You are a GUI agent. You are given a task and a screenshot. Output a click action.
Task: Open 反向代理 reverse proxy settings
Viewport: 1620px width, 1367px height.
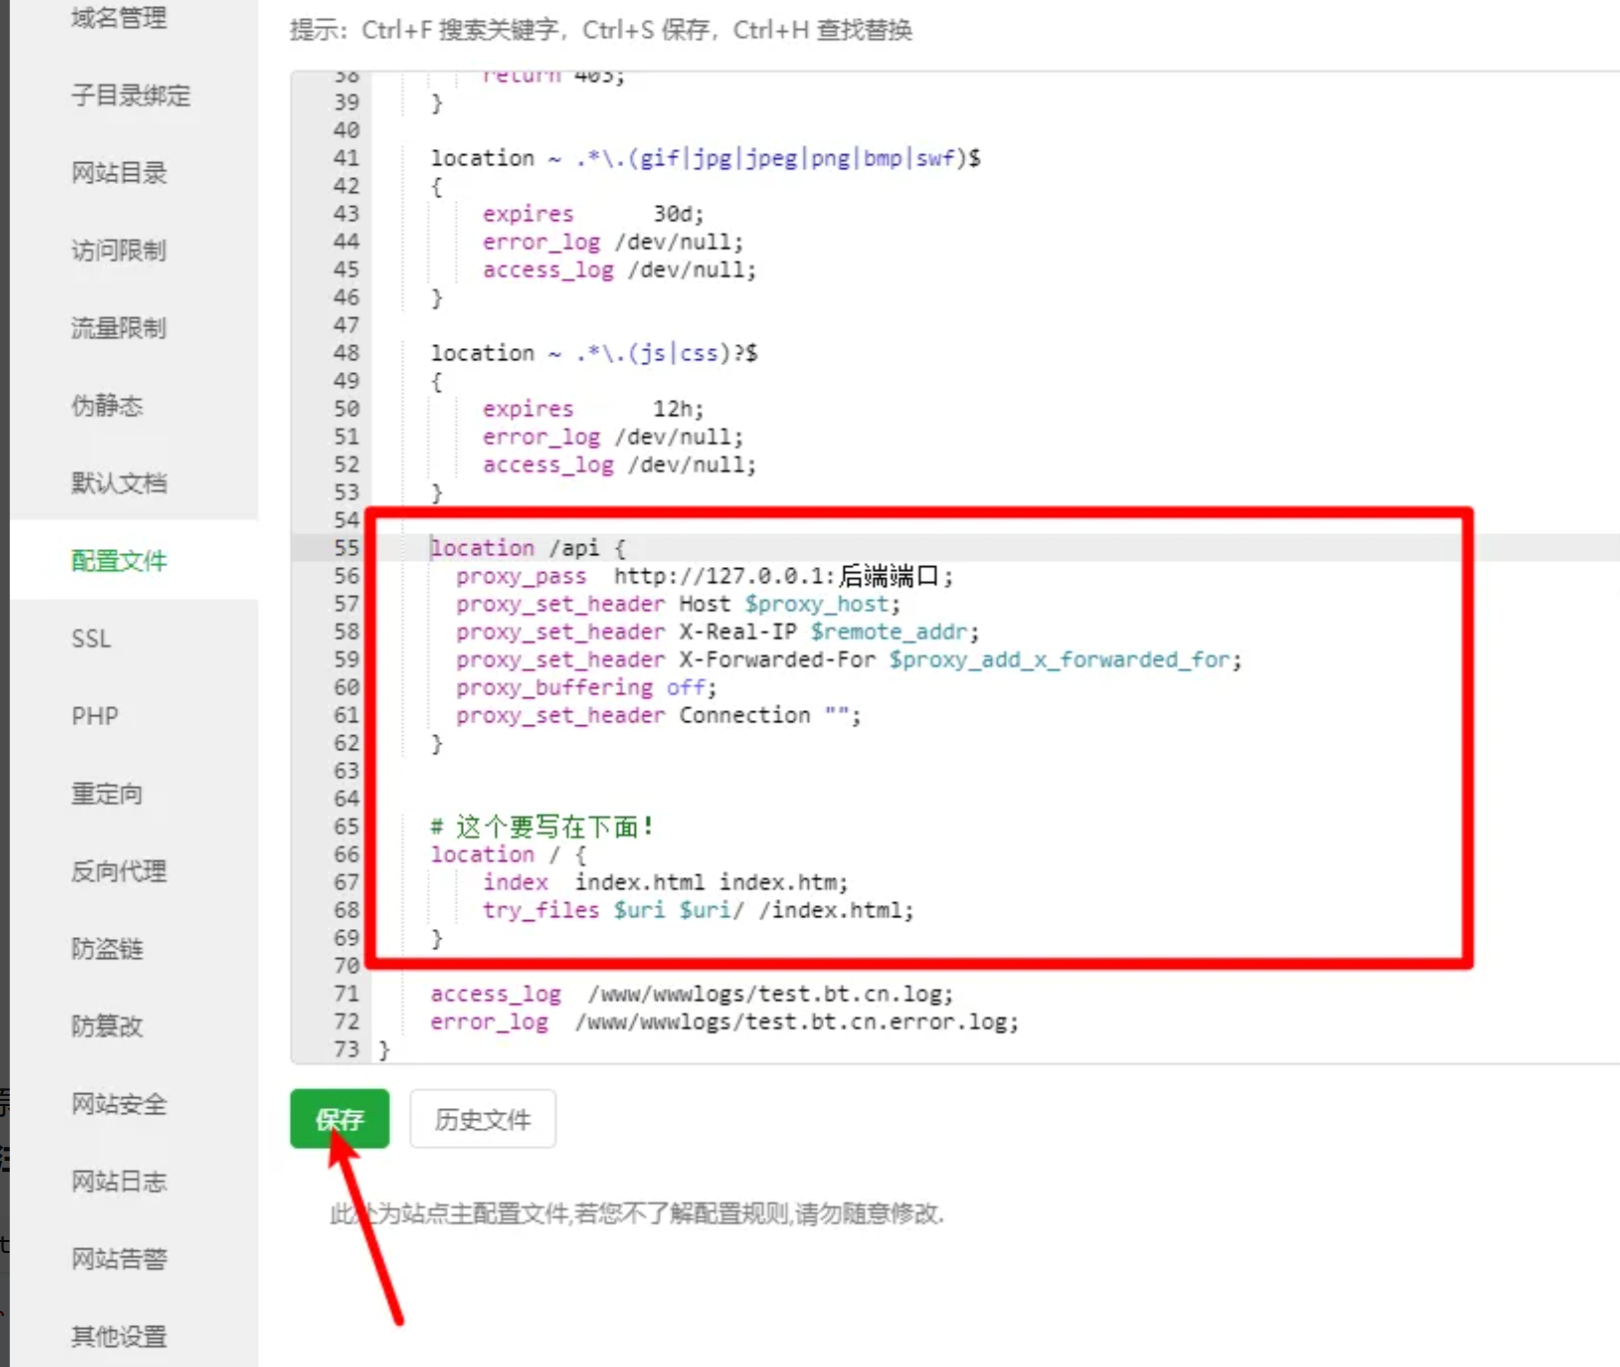point(118,871)
